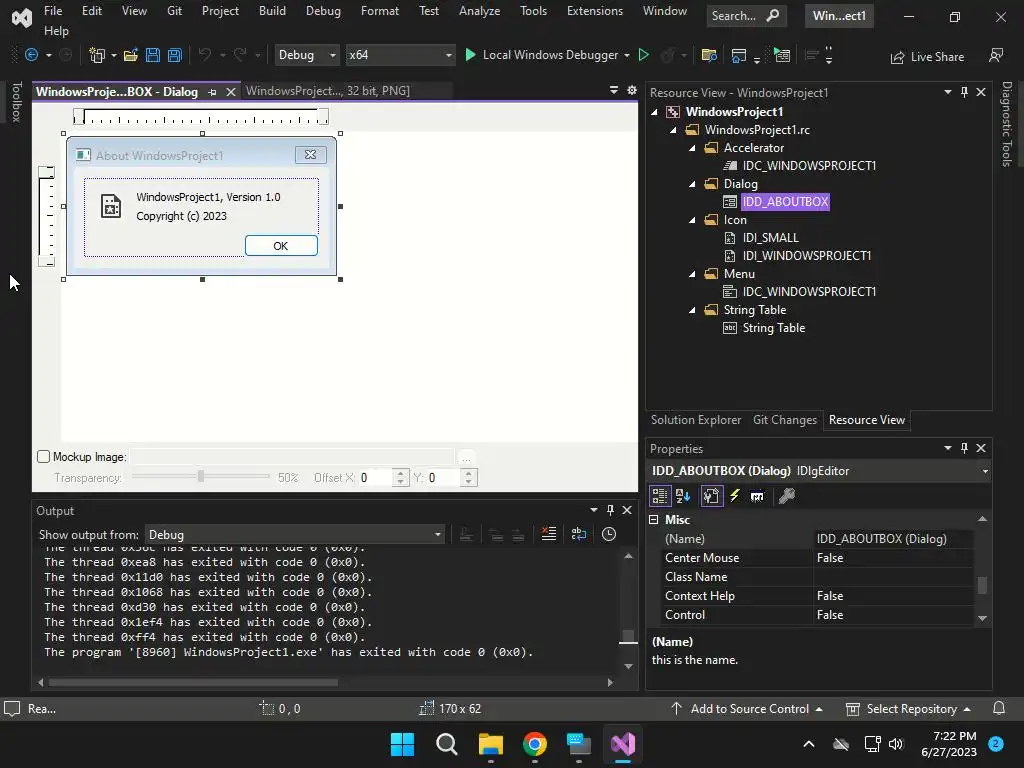Open the Toolbox side tab
The width and height of the screenshot is (1024, 768).
pos(16,102)
